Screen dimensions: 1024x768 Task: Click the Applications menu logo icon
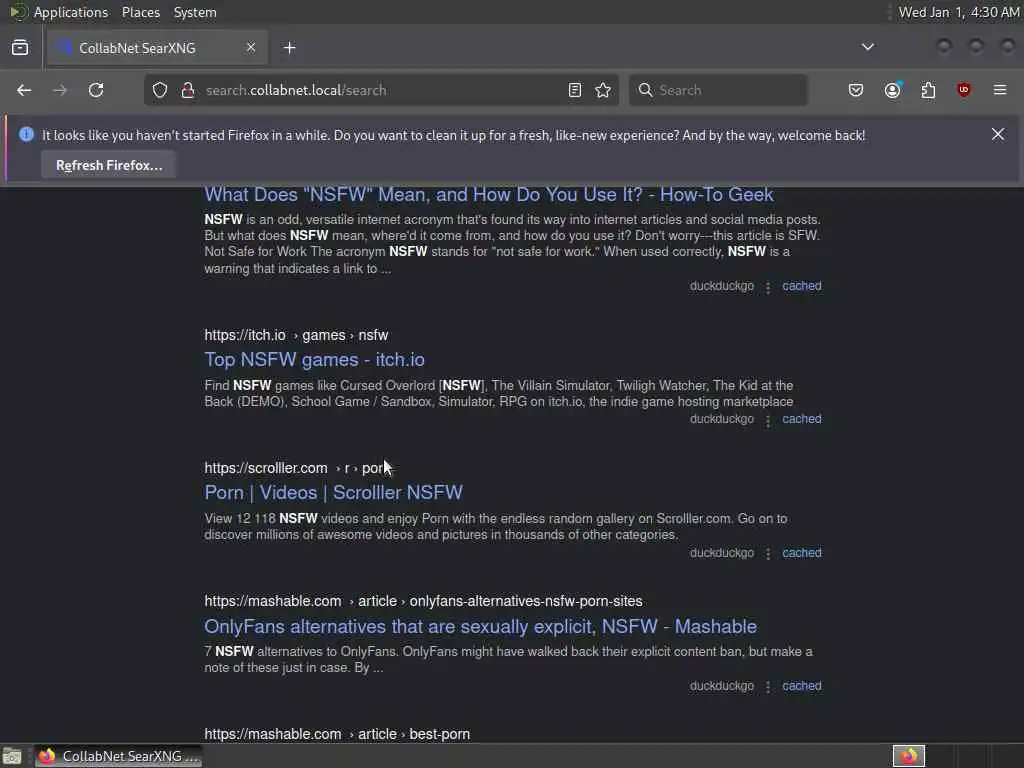pyautogui.click(x=18, y=12)
